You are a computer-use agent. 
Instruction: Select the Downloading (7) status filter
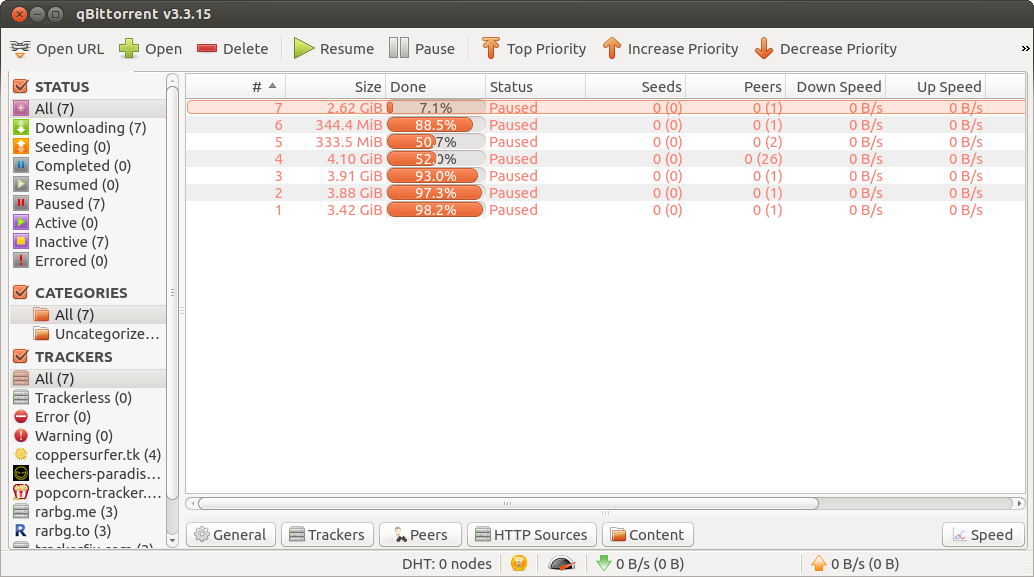[x=88, y=128]
